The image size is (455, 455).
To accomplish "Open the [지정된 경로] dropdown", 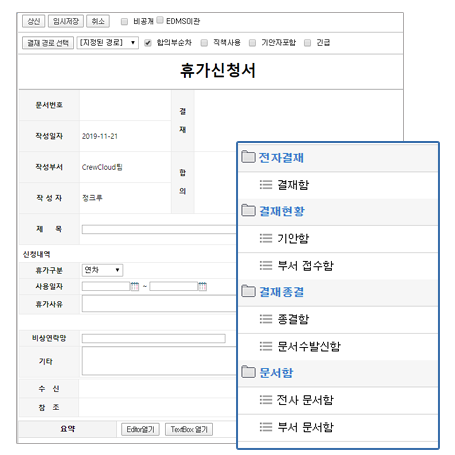I will [107, 43].
